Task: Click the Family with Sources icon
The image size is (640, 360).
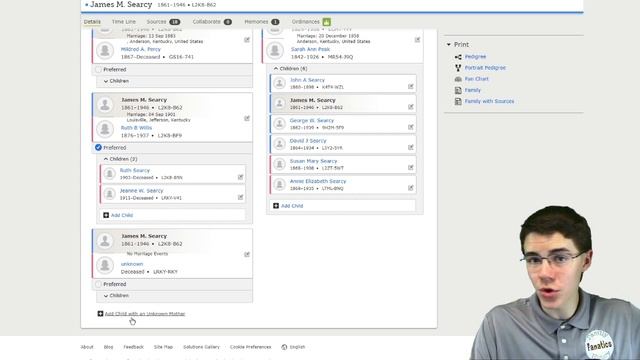Action: click(458, 101)
